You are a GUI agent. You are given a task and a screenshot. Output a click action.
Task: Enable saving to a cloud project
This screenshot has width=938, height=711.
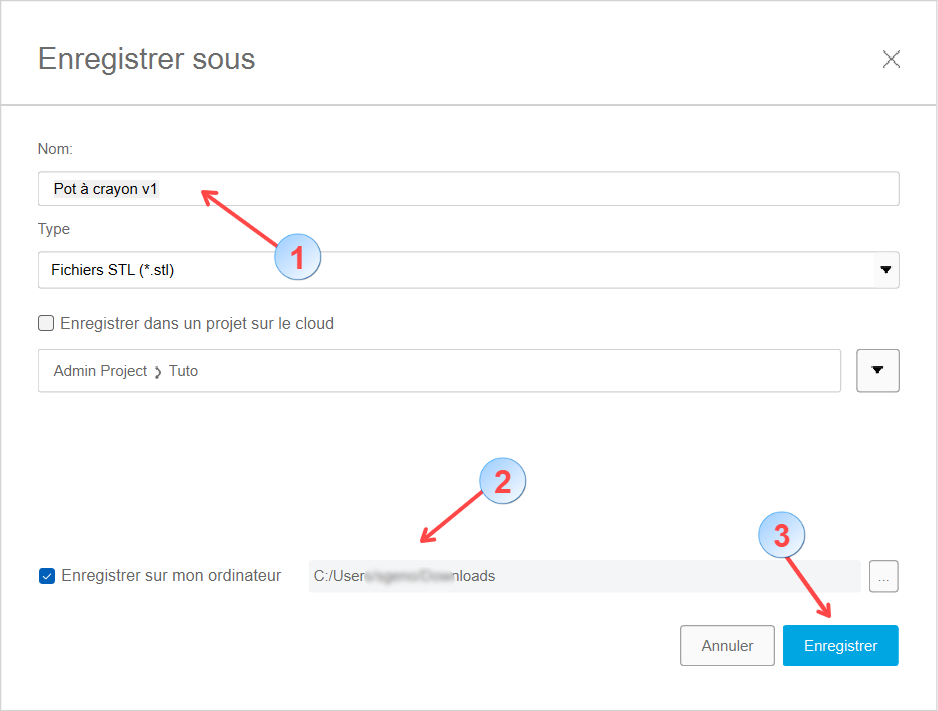point(46,323)
